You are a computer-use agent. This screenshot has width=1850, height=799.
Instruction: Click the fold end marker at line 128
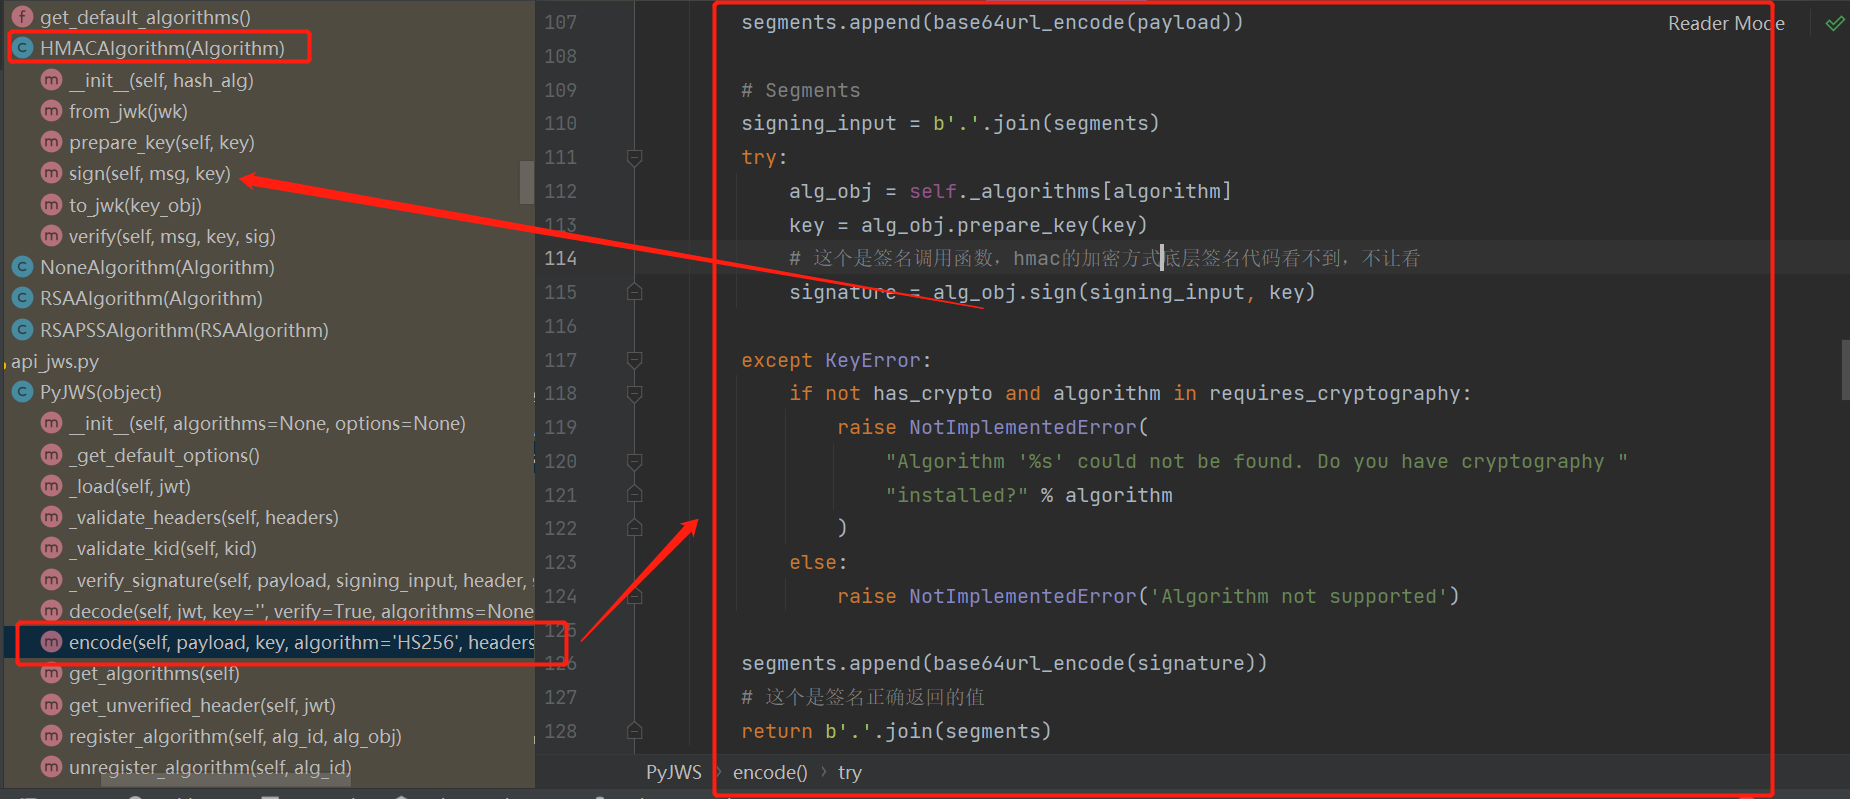(634, 731)
